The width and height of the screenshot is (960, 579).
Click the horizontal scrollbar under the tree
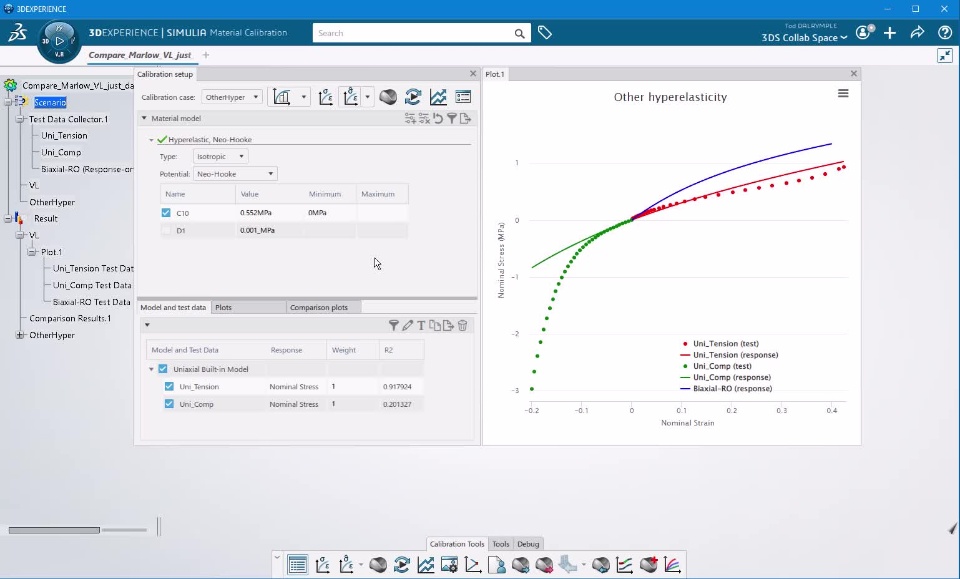pyautogui.click(x=54, y=530)
